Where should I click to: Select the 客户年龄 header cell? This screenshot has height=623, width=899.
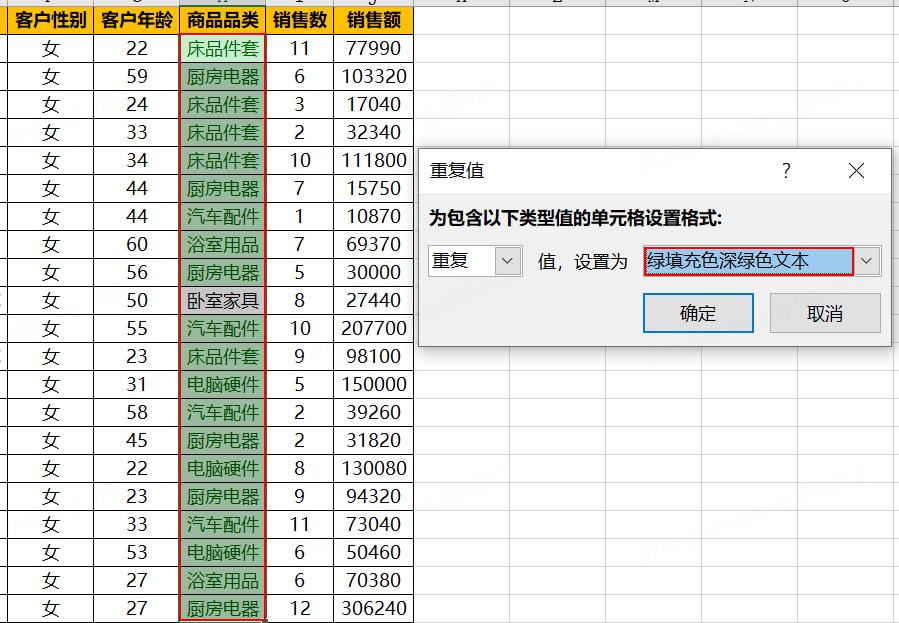pyautogui.click(x=136, y=21)
